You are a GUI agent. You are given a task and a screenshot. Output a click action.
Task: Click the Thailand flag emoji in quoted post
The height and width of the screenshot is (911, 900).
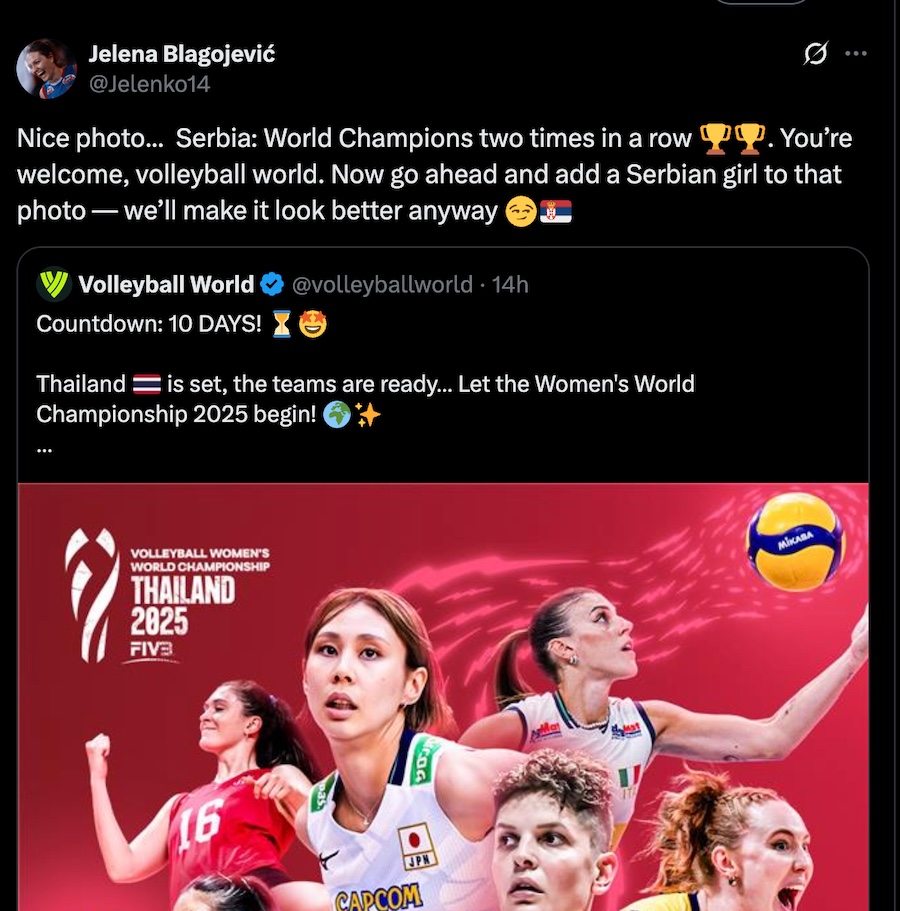[x=146, y=384]
